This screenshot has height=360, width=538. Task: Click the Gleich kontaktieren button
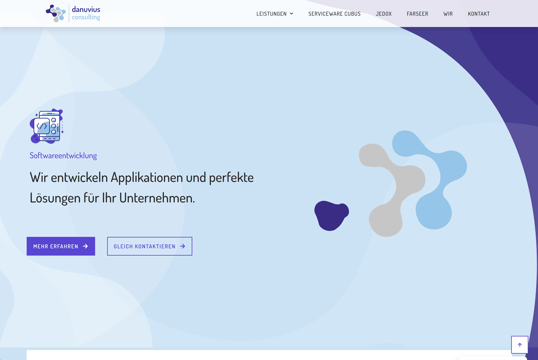(x=150, y=246)
